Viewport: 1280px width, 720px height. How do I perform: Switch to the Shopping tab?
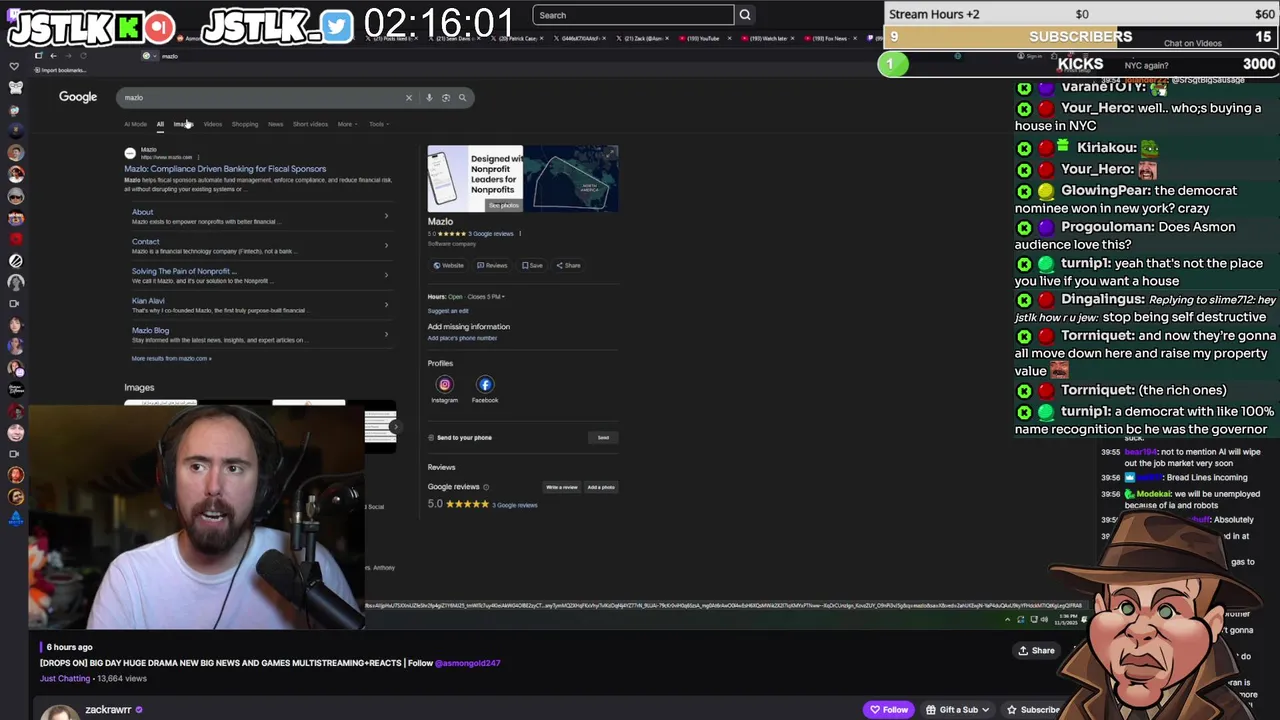(x=245, y=124)
